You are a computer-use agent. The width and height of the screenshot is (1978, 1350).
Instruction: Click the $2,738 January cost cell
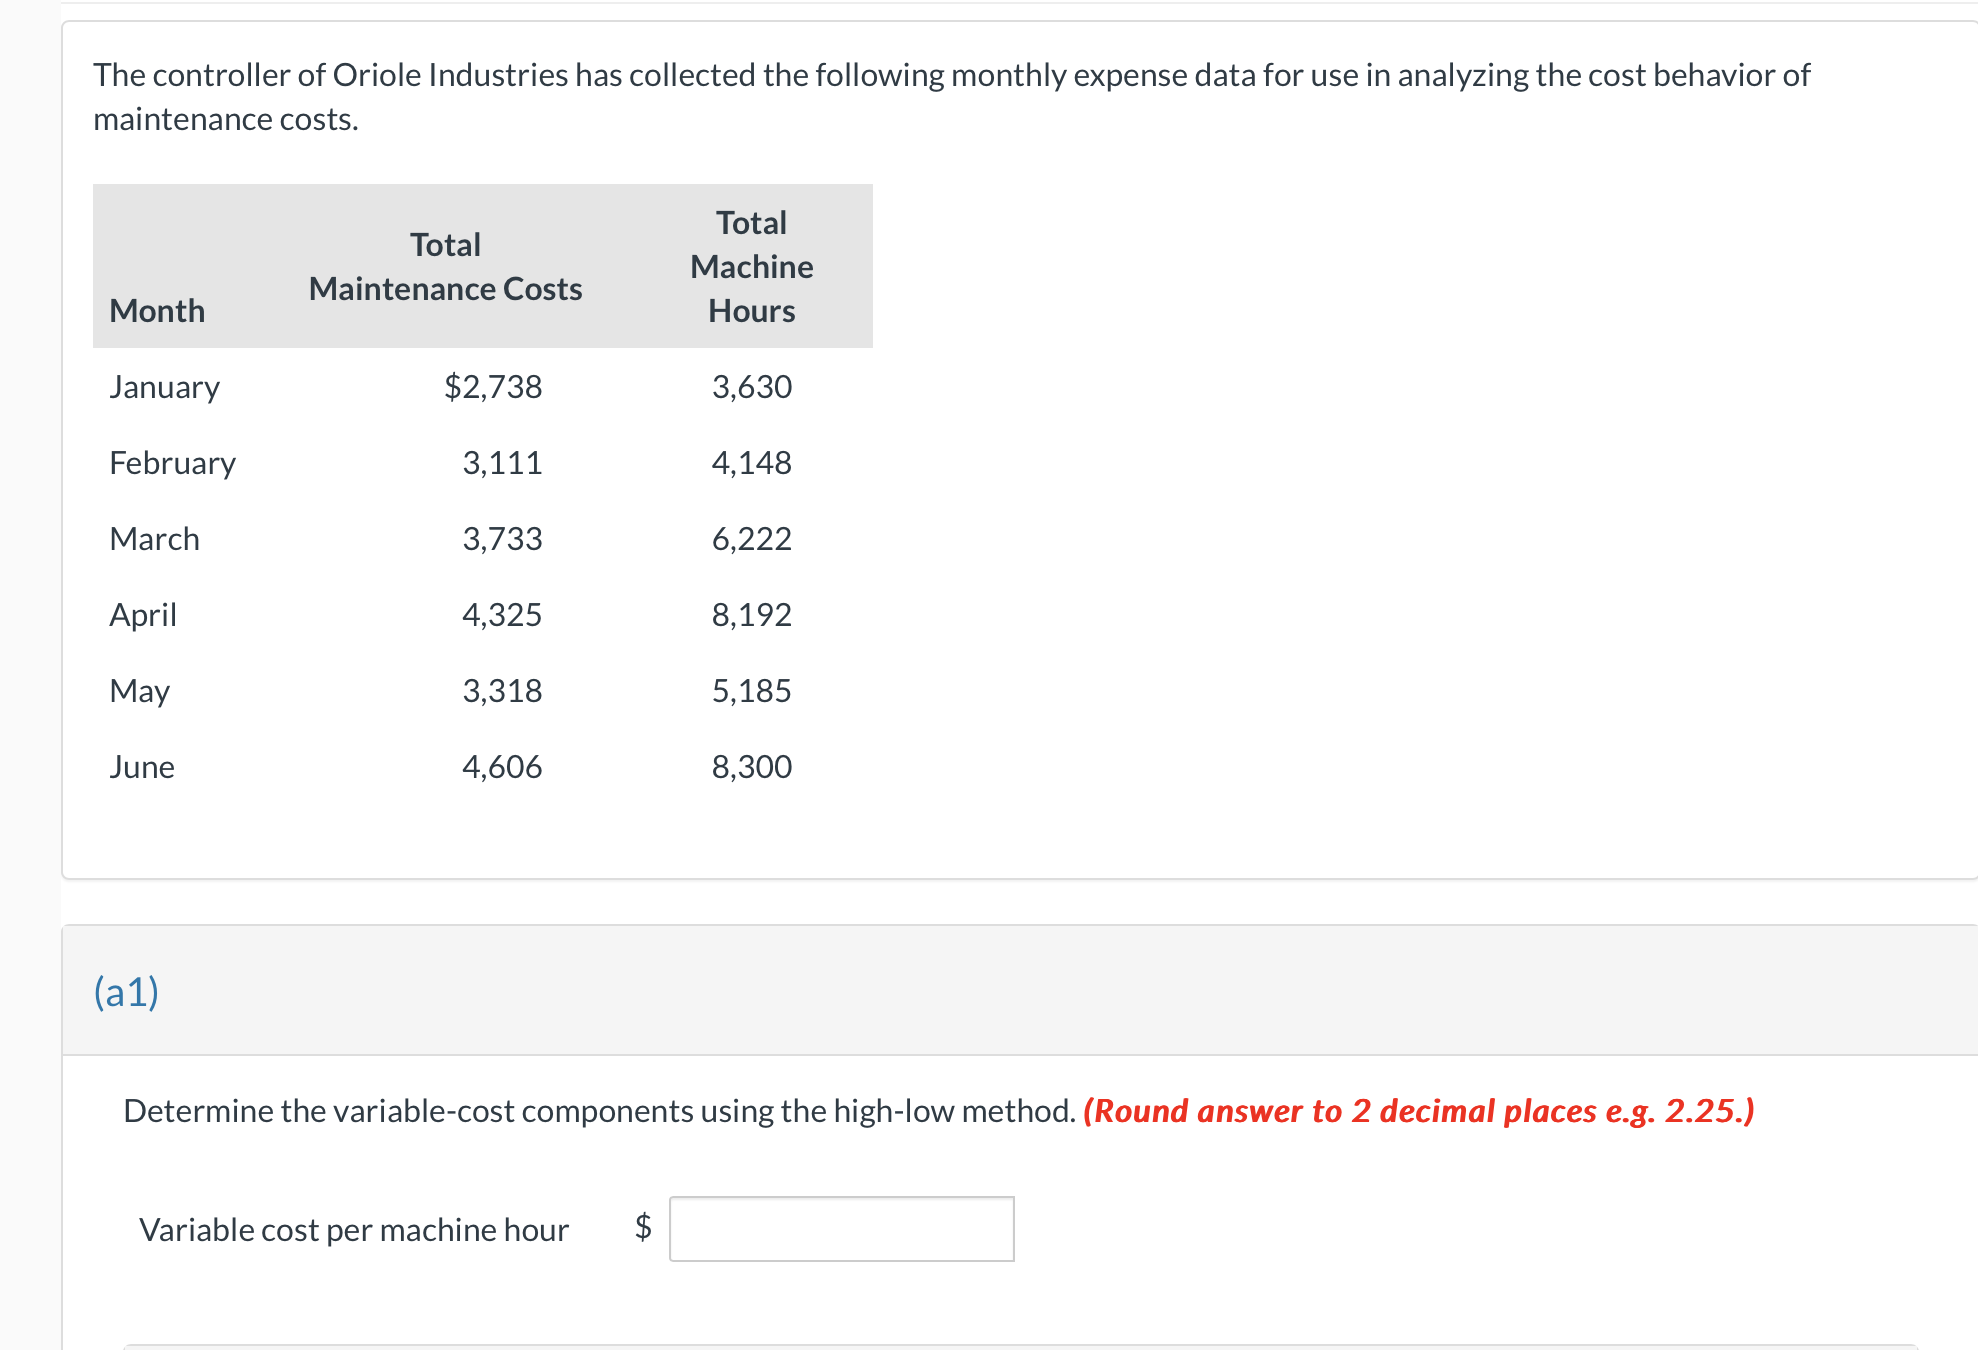493,387
